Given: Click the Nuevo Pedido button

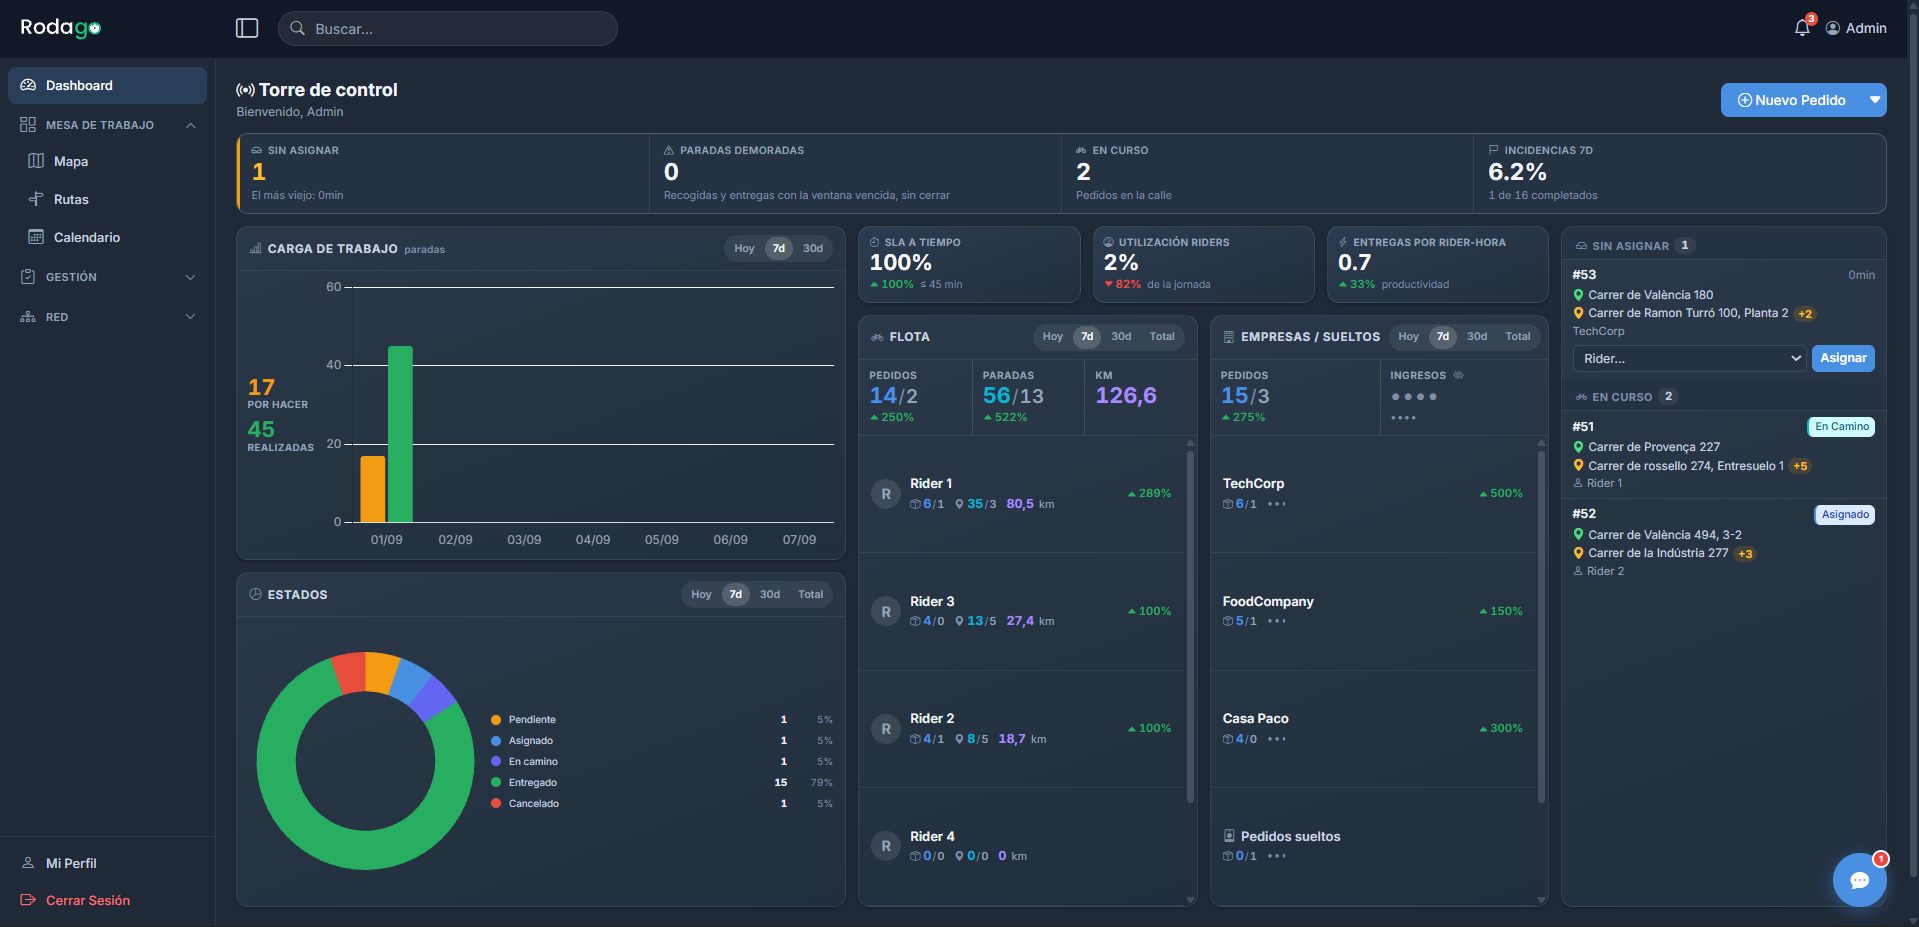Looking at the screenshot, I should point(1791,100).
